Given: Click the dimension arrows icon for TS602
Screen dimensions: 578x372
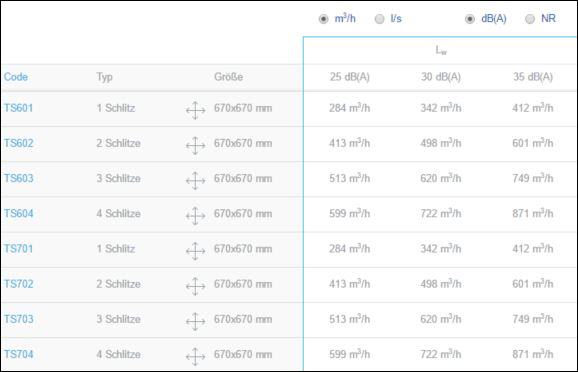Looking at the screenshot, I should click(x=195, y=145).
